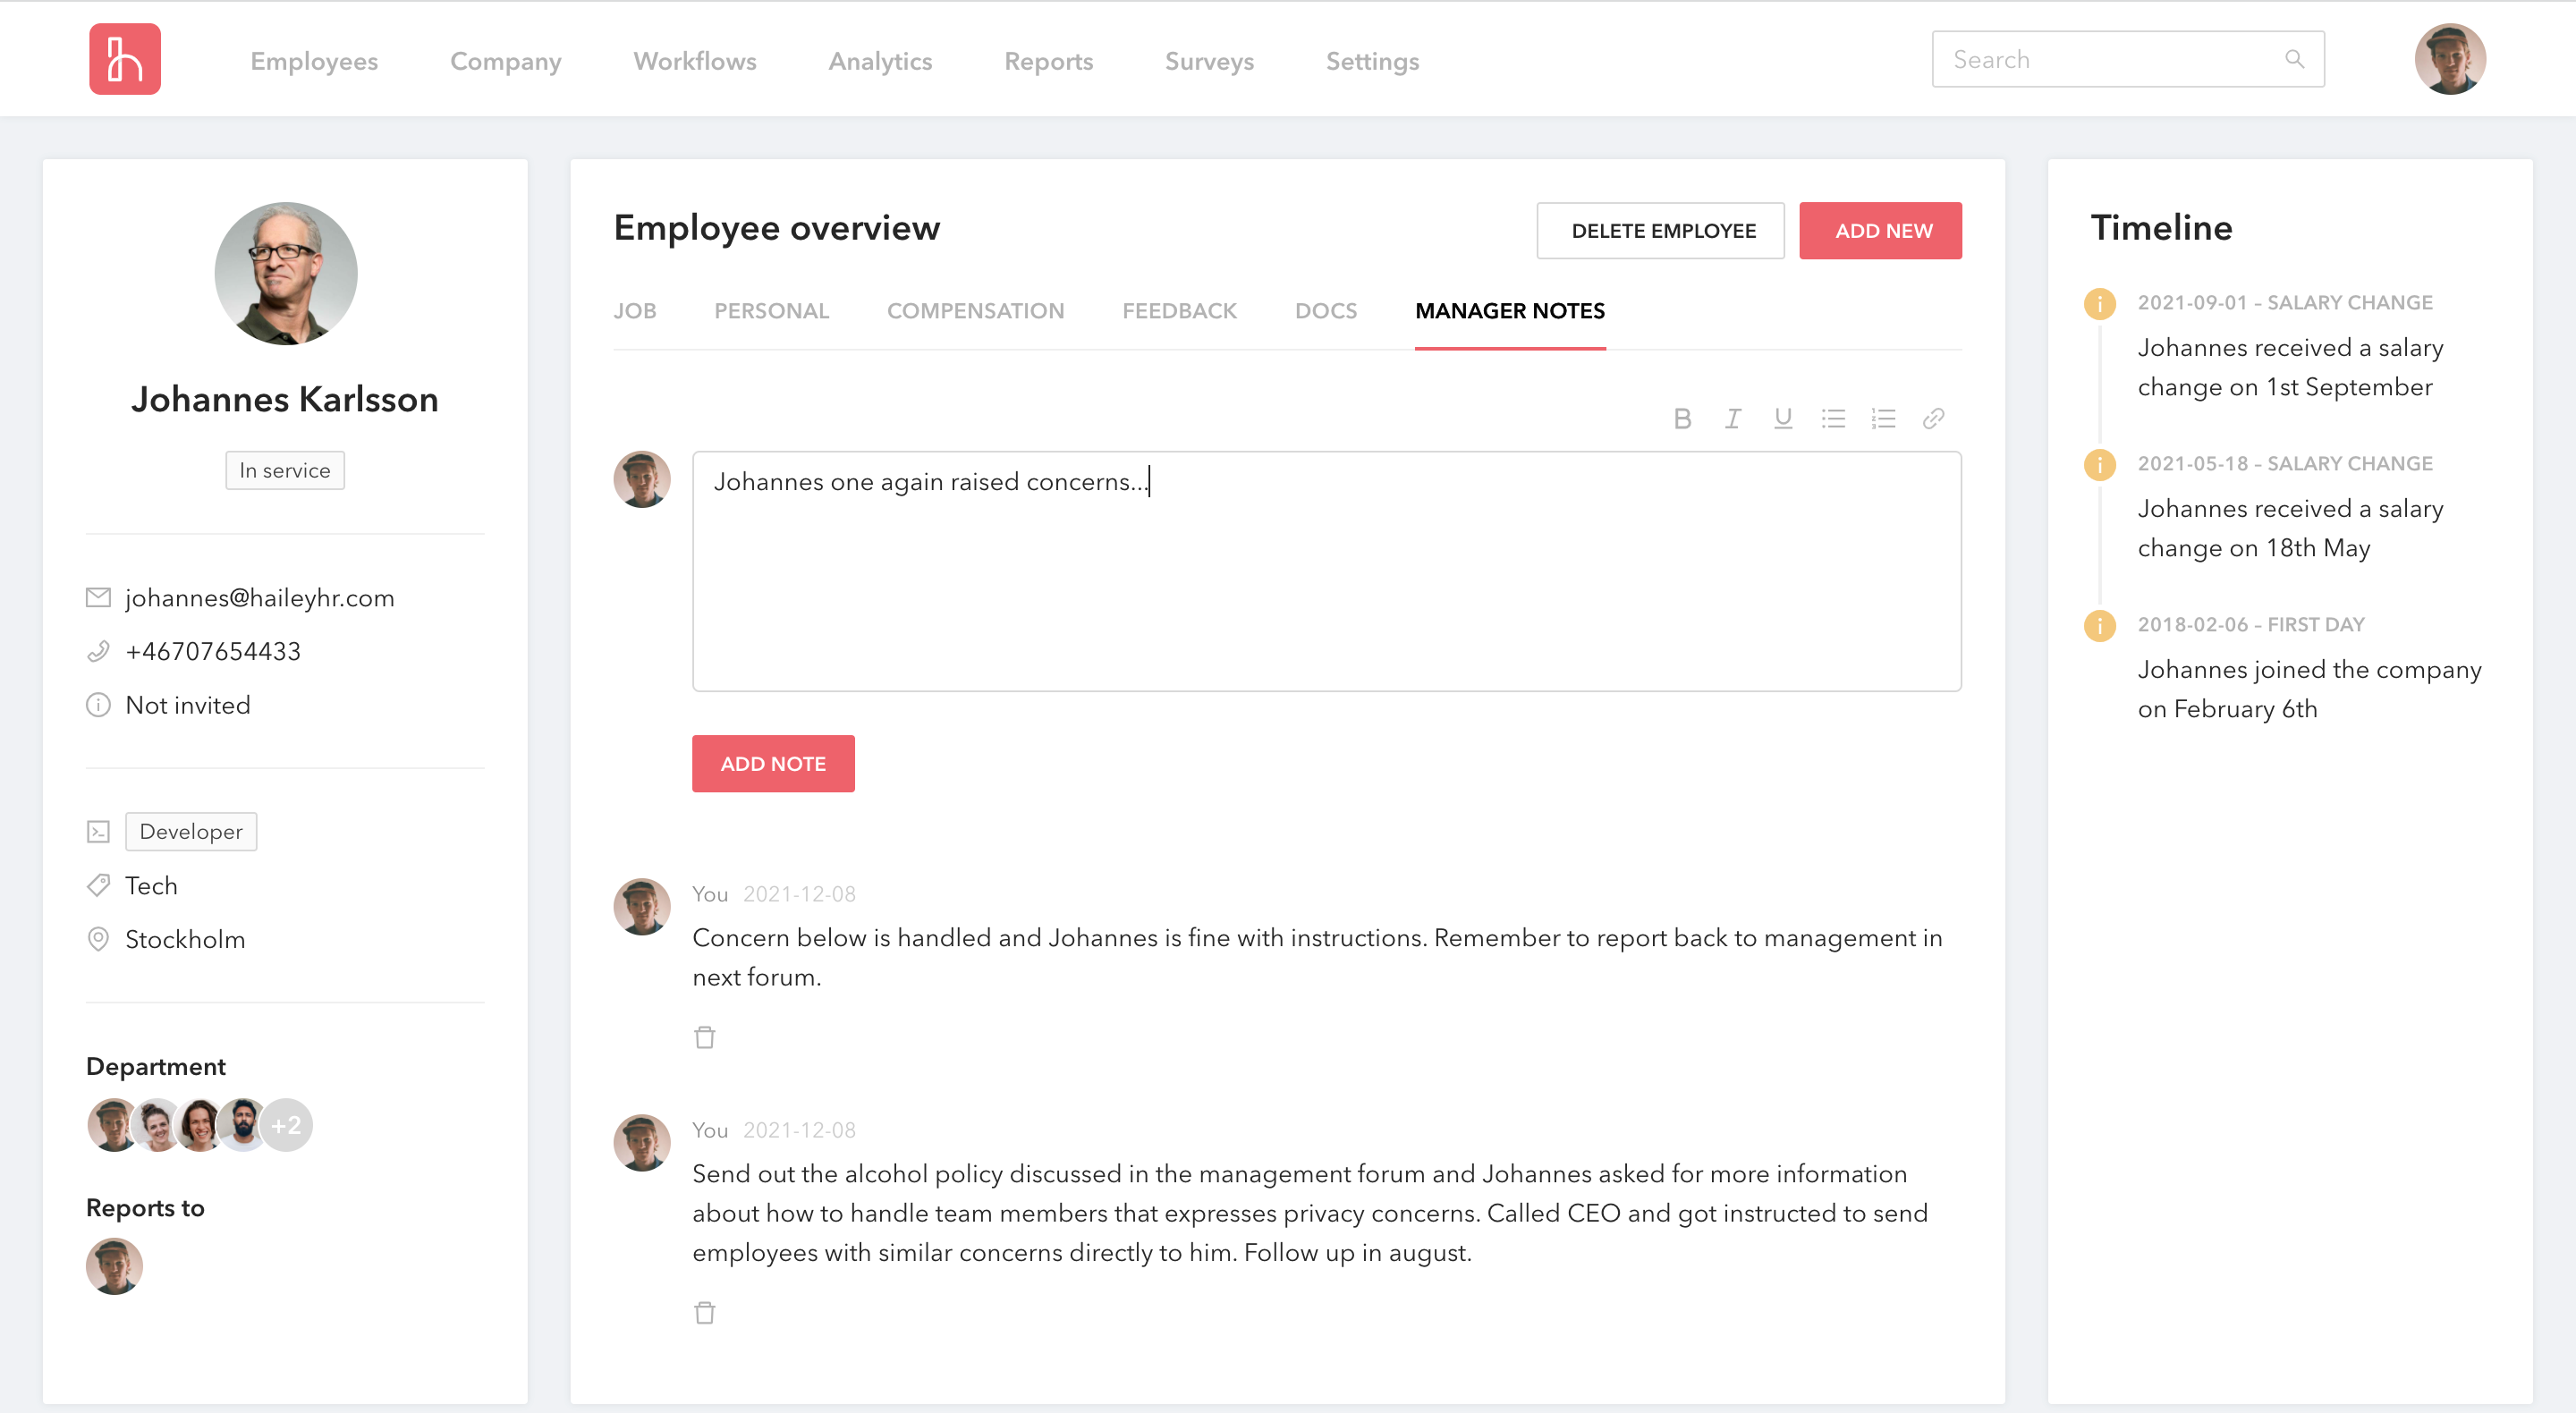Apply underline formatting to the note
The width and height of the screenshot is (2576, 1413).
[x=1783, y=418]
